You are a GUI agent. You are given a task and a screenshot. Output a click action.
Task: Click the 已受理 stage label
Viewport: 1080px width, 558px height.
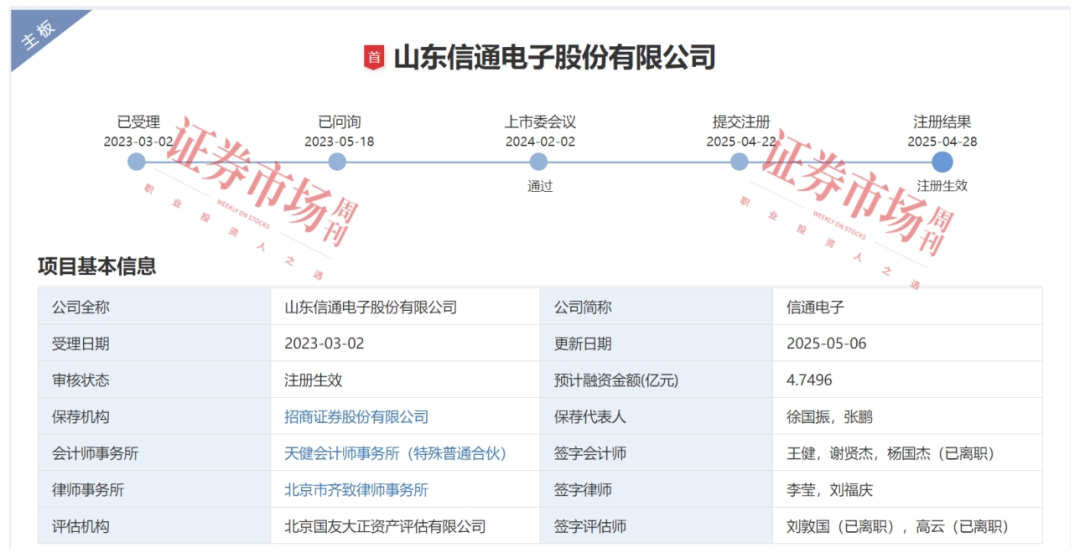tap(138, 122)
